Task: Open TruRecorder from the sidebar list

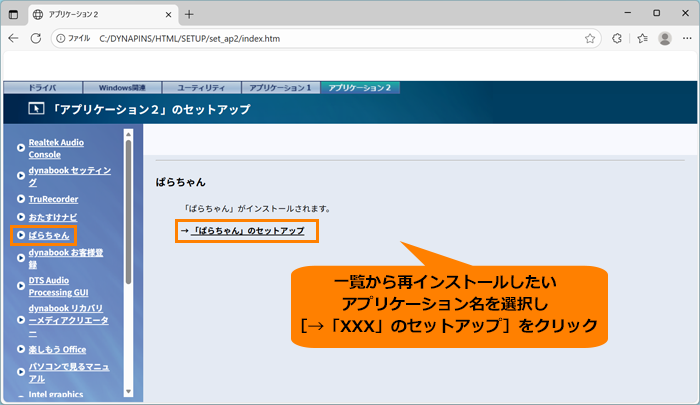Action: pos(53,199)
